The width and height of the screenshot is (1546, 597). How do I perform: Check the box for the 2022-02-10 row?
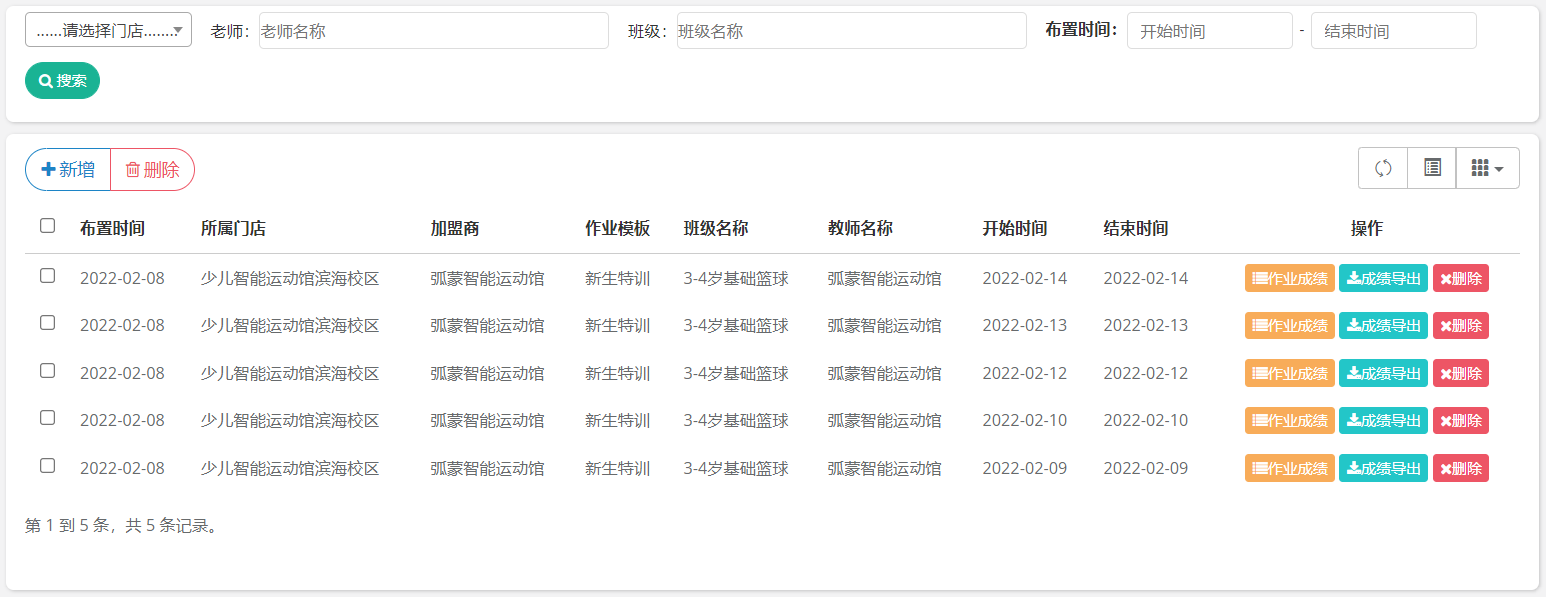pyautogui.click(x=47, y=418)
